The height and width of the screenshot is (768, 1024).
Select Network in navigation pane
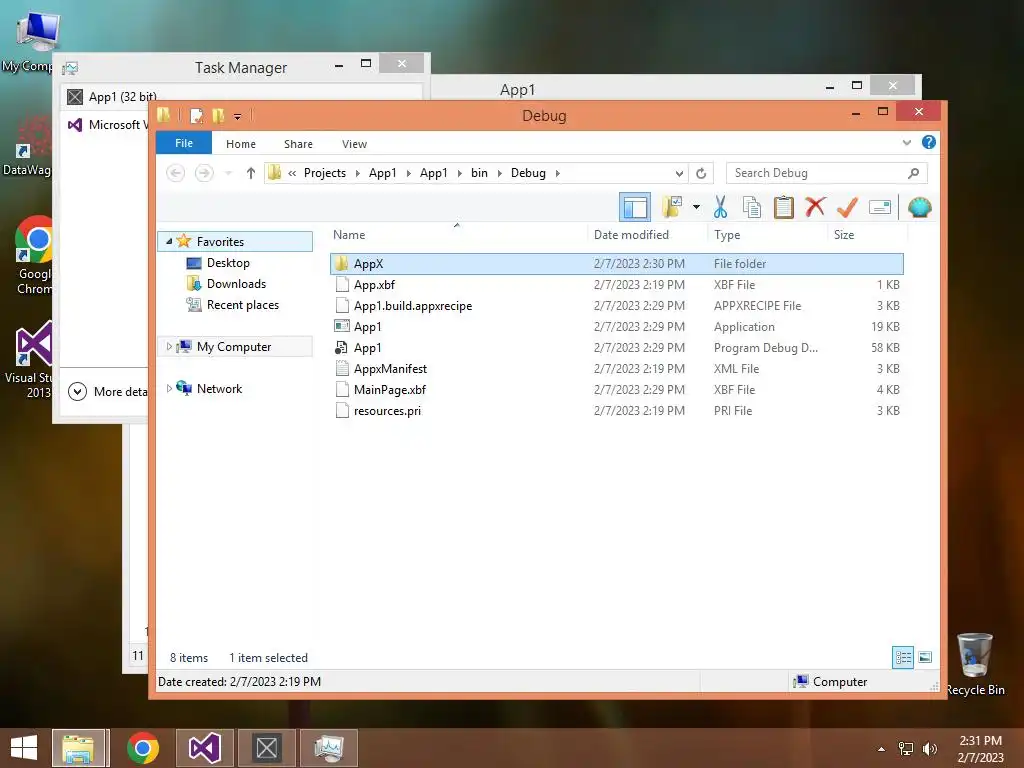(x=219, y=389)
